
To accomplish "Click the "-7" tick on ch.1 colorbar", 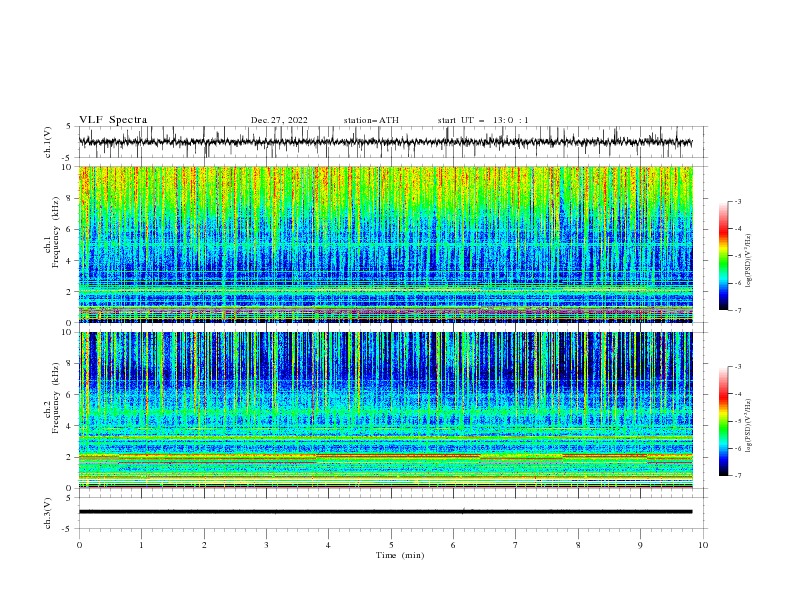I will tap(738, 310).
